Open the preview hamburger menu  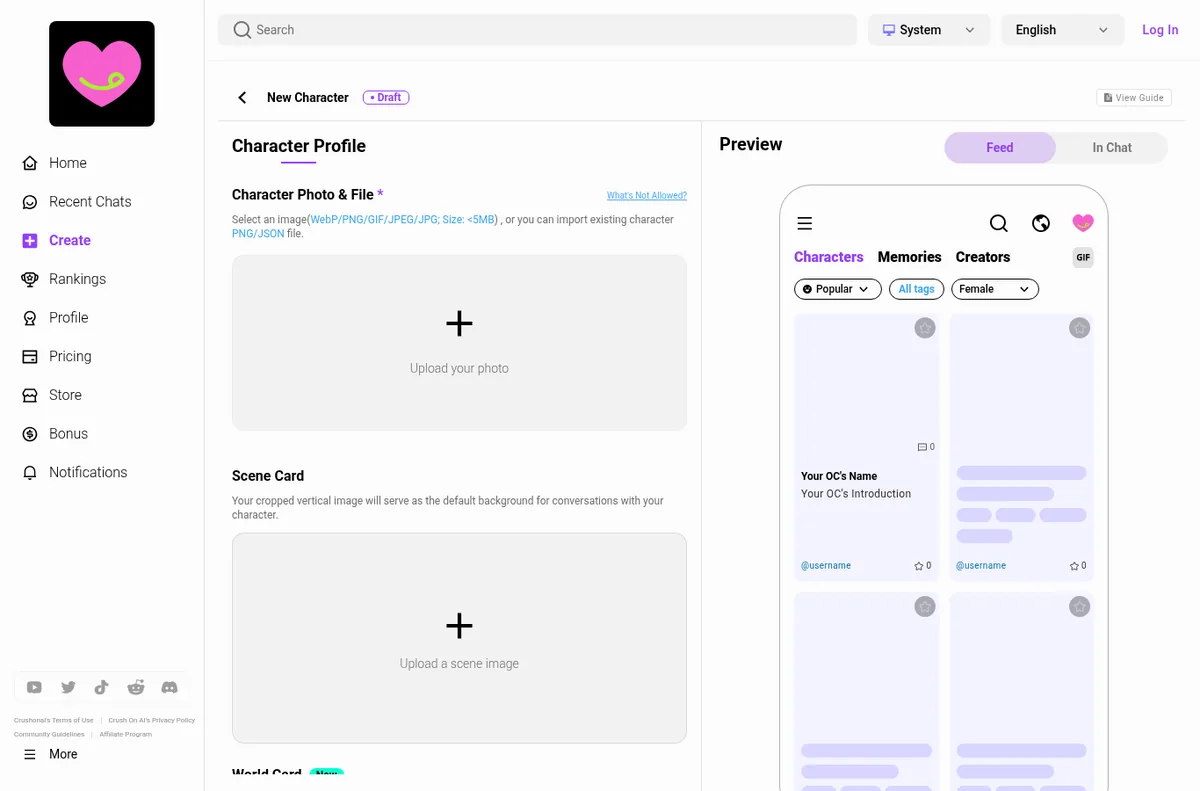tap(805, 224)
